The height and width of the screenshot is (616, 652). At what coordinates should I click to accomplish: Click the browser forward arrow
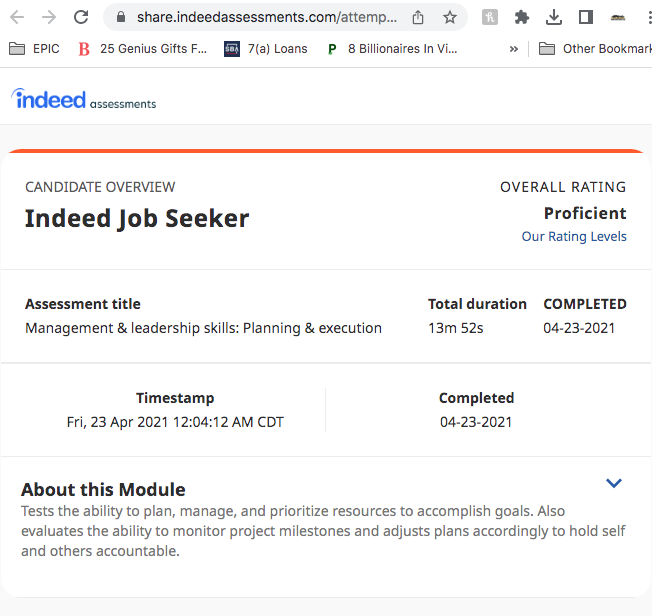49,17
